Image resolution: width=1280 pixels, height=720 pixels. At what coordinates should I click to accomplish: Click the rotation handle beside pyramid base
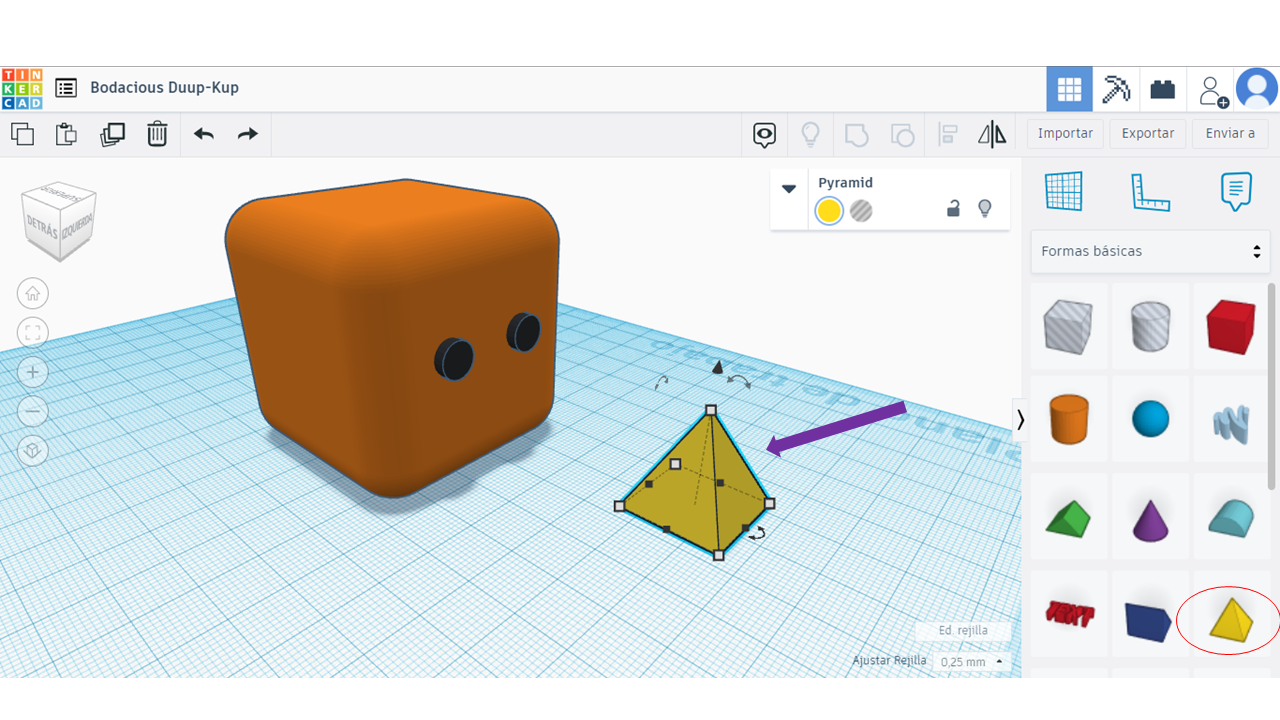coord(757,533)
